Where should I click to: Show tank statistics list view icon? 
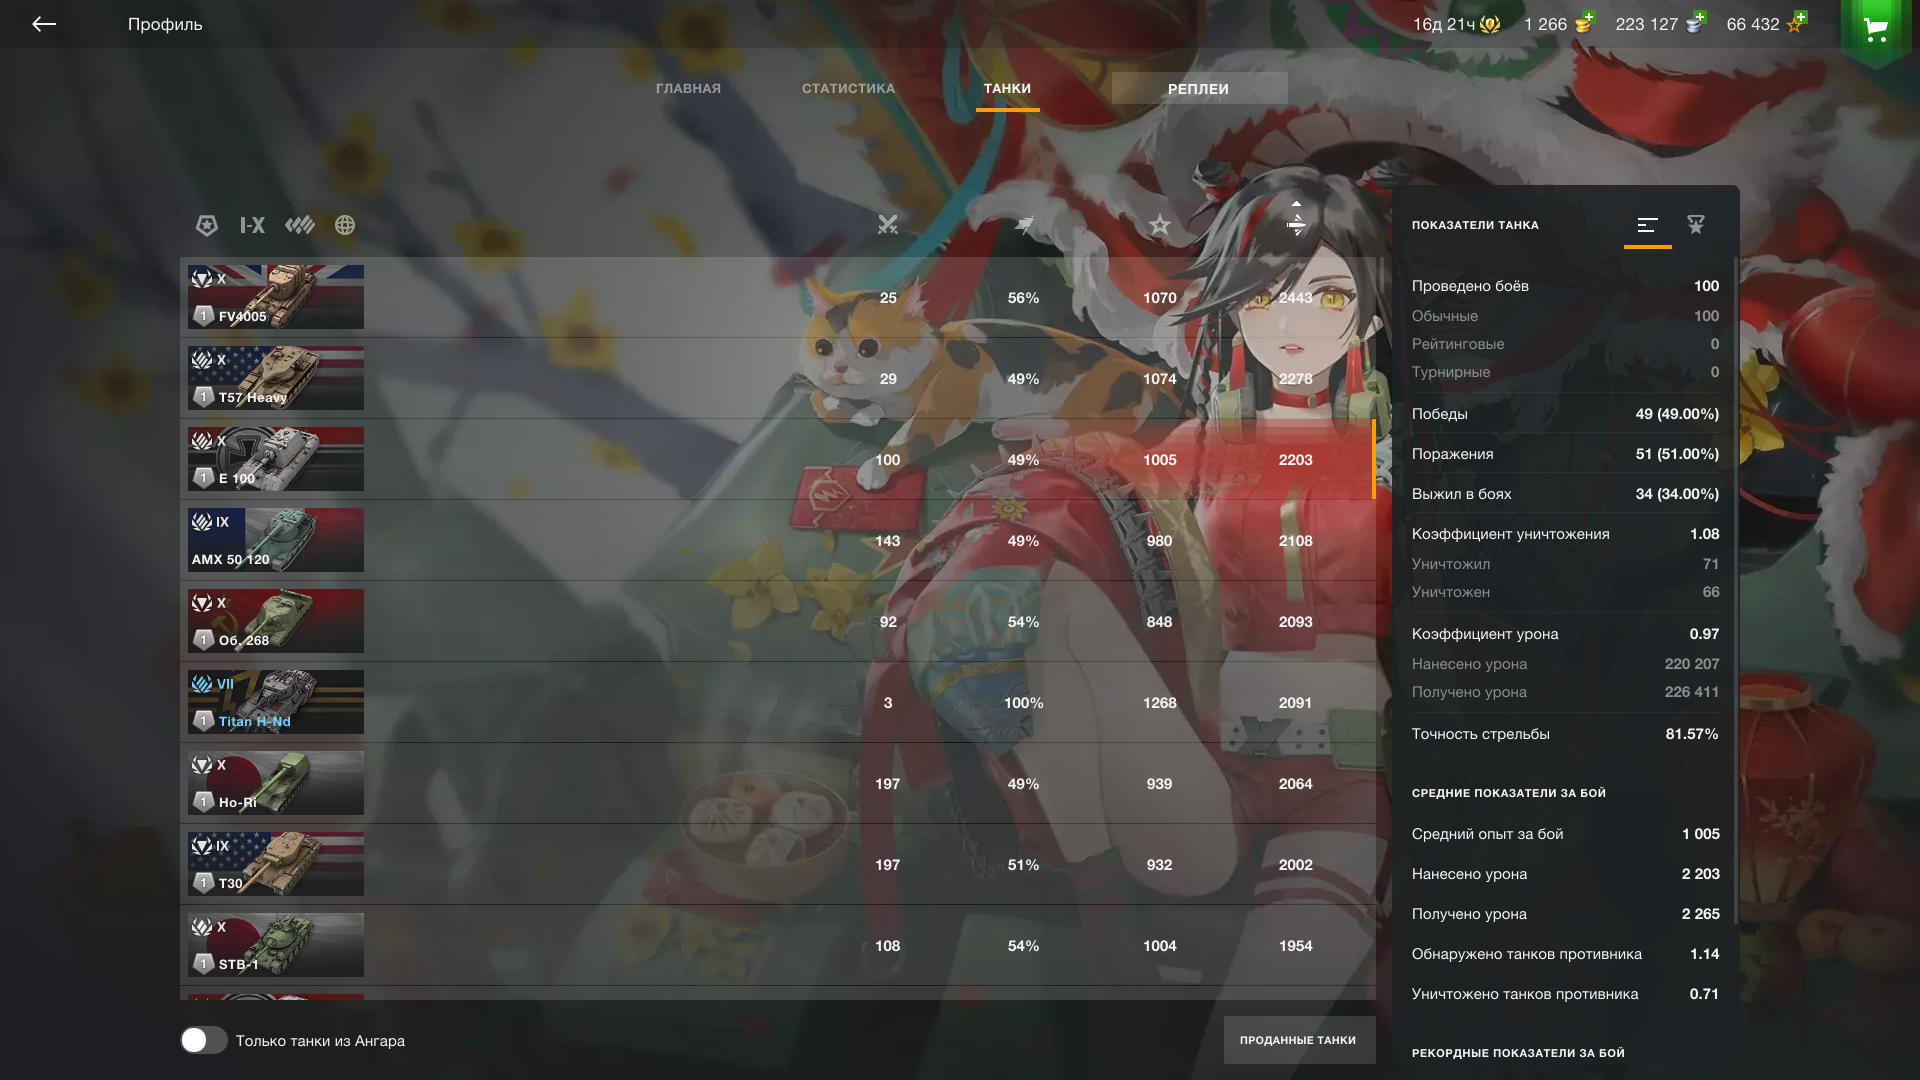[x=1648, y=225]
